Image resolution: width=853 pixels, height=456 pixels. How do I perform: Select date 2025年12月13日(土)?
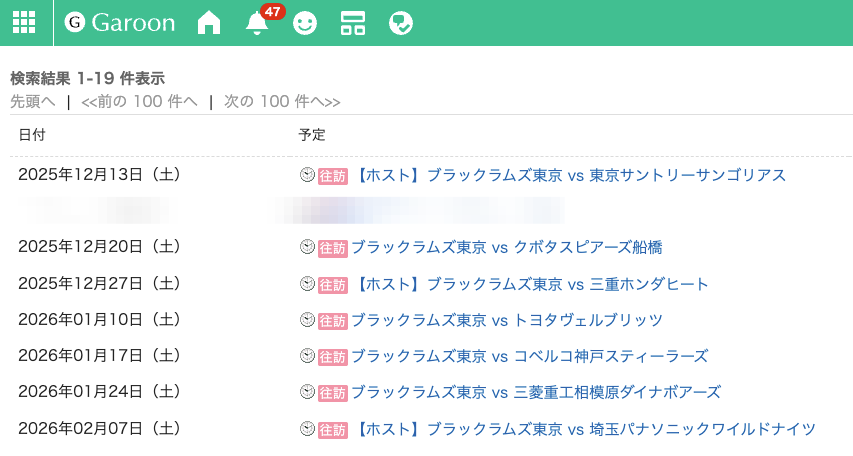pyautogui.click(x=99, y=175)
